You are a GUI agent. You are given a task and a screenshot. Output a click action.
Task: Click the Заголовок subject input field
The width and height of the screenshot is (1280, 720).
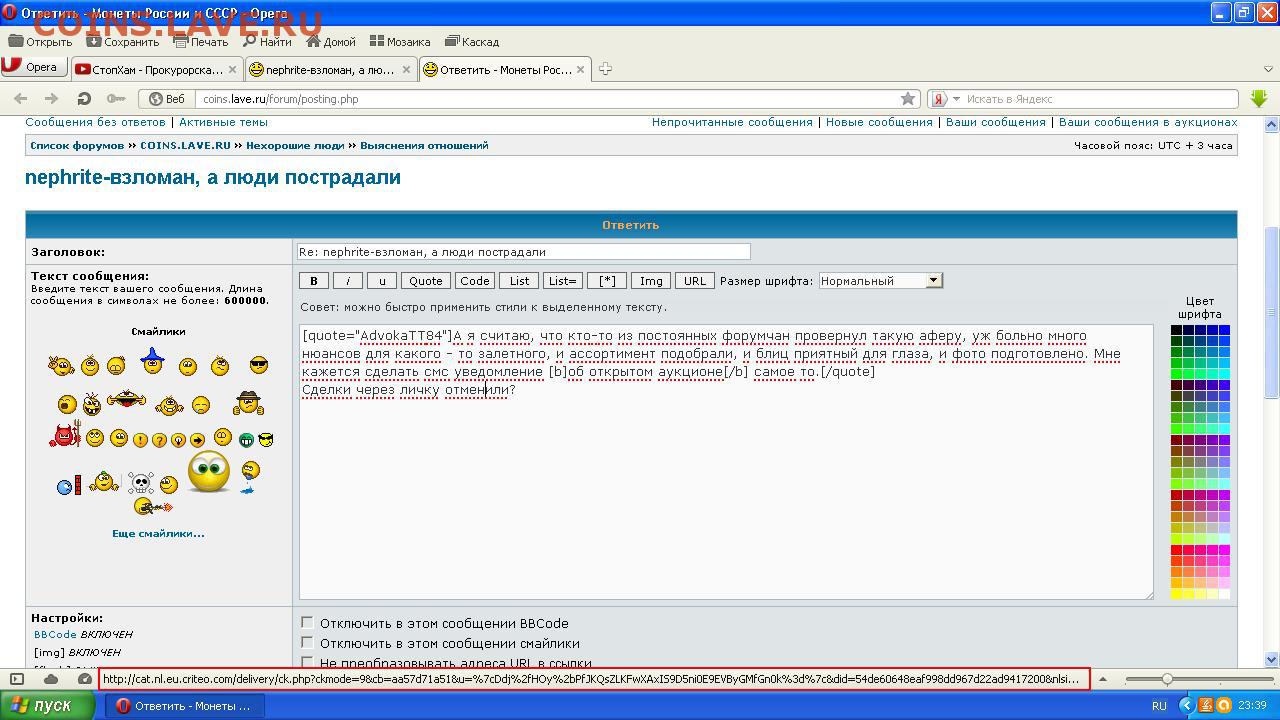(523, 252)
